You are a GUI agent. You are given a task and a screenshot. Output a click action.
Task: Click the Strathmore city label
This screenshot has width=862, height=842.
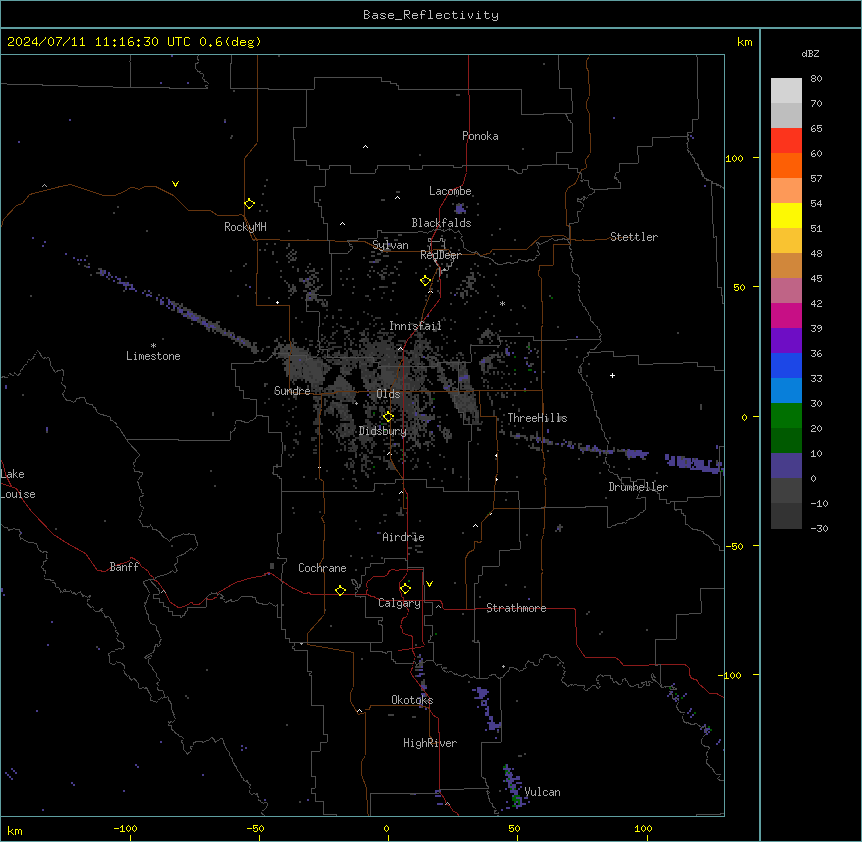pyautogui.click(x=516, y=608)
